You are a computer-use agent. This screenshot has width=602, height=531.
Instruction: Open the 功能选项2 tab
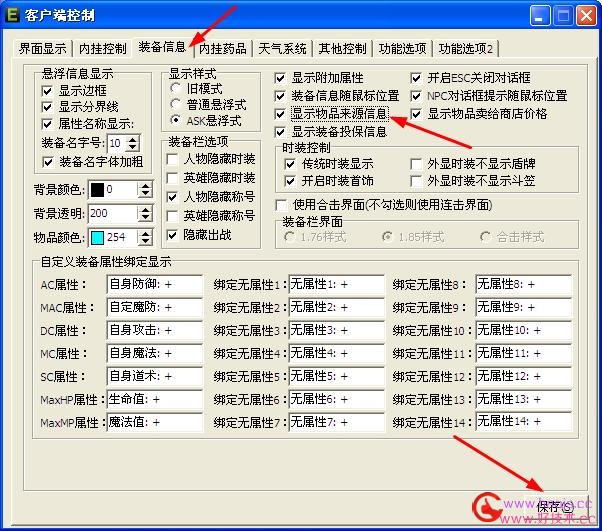coord(466,49)
